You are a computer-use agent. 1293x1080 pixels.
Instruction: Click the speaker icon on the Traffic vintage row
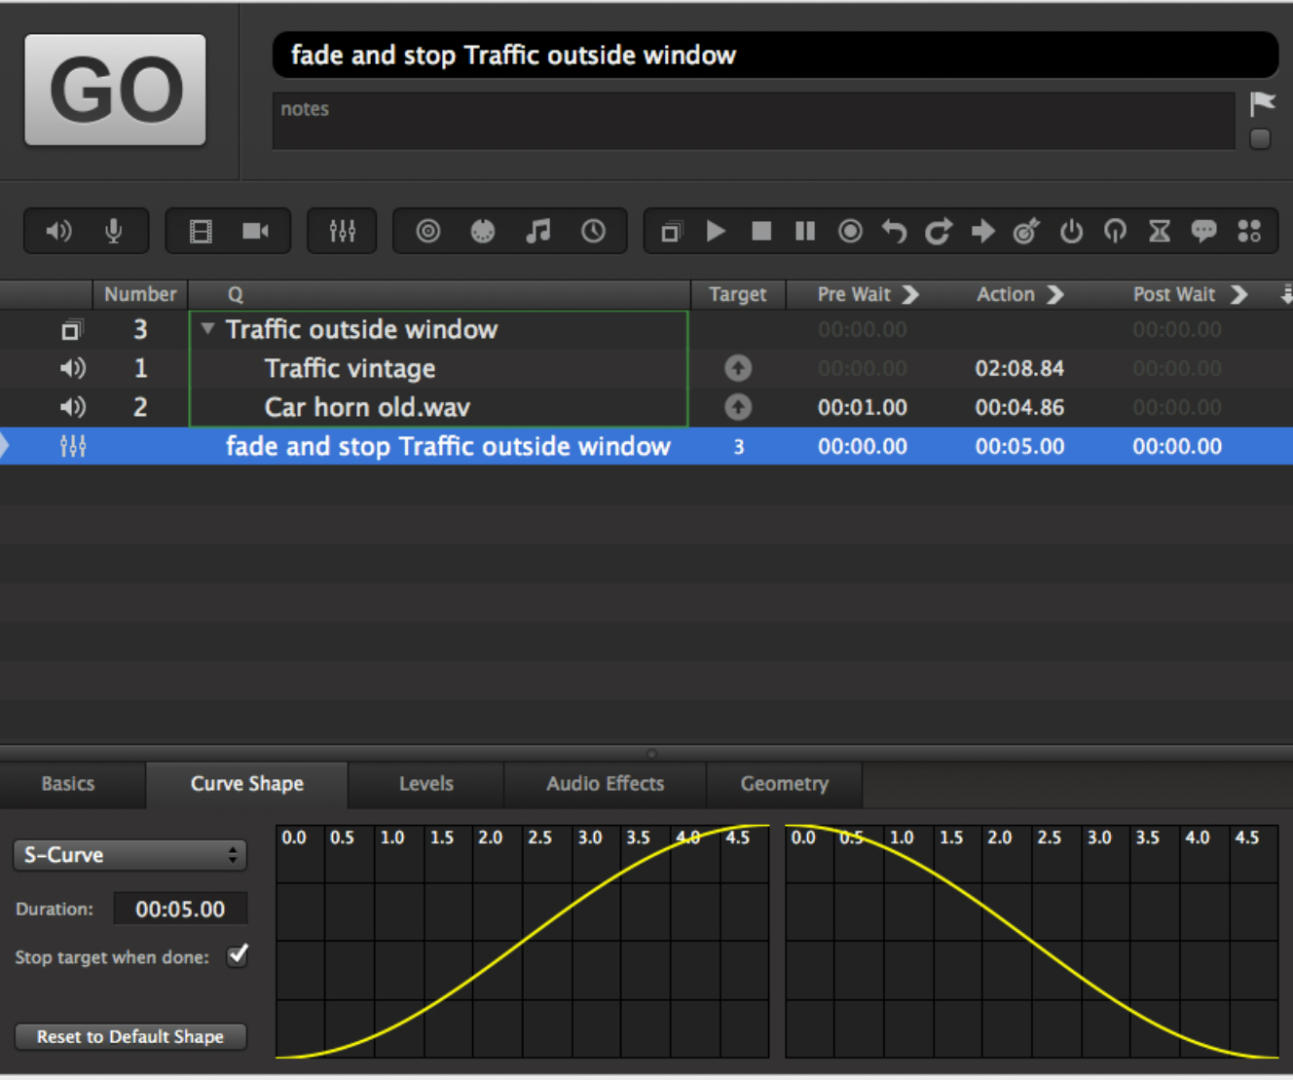tap(72, 368)
